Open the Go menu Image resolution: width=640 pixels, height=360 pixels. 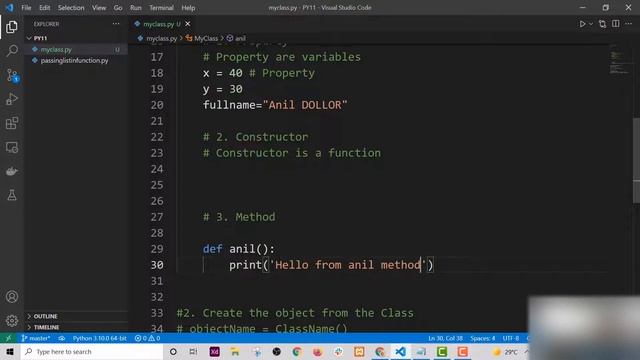tap(118, 8)
